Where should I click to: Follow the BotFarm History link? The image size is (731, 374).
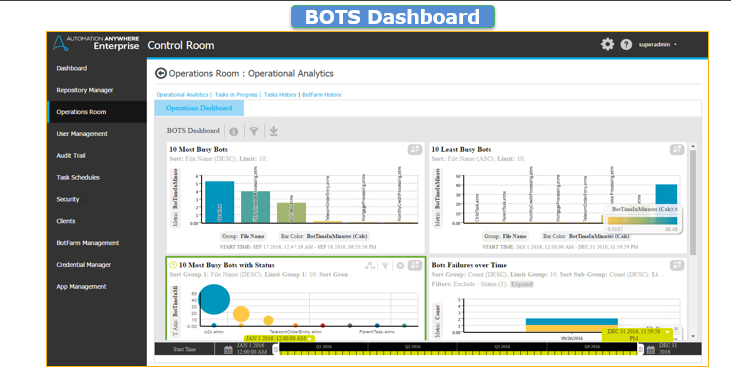point(322,95)
